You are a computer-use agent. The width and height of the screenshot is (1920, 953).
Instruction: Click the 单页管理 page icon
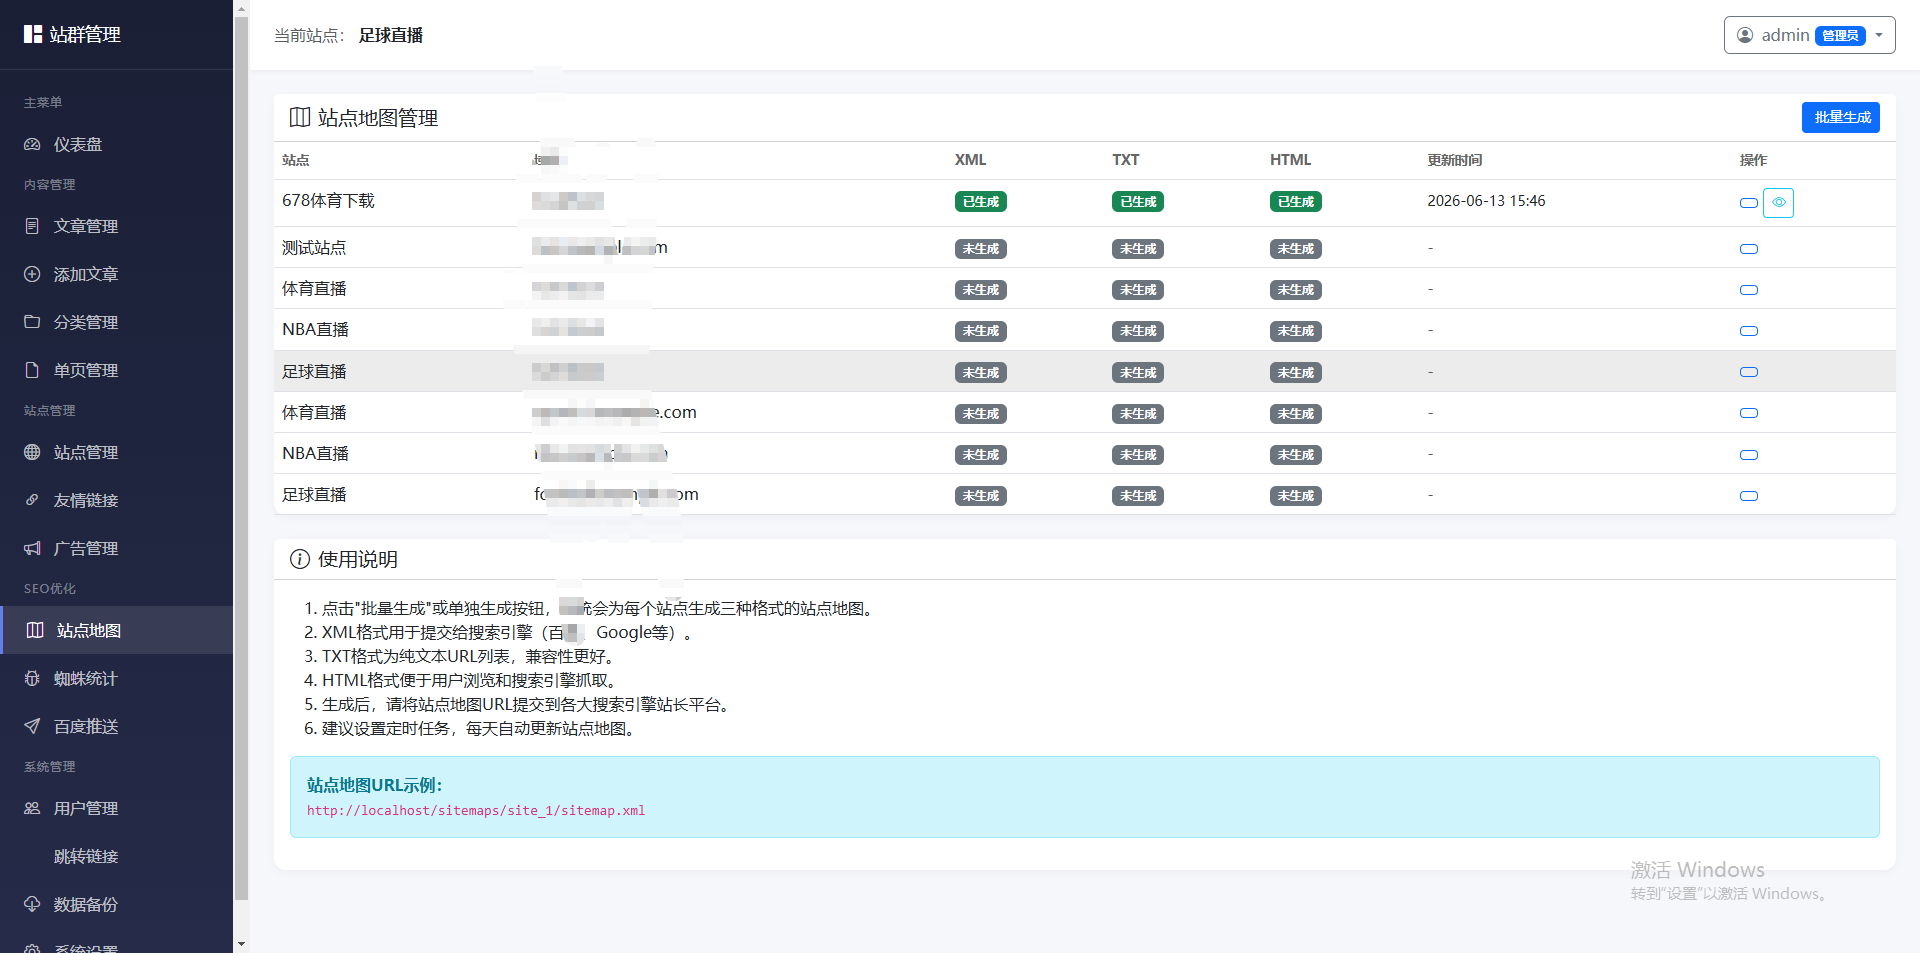coord(32,371)
